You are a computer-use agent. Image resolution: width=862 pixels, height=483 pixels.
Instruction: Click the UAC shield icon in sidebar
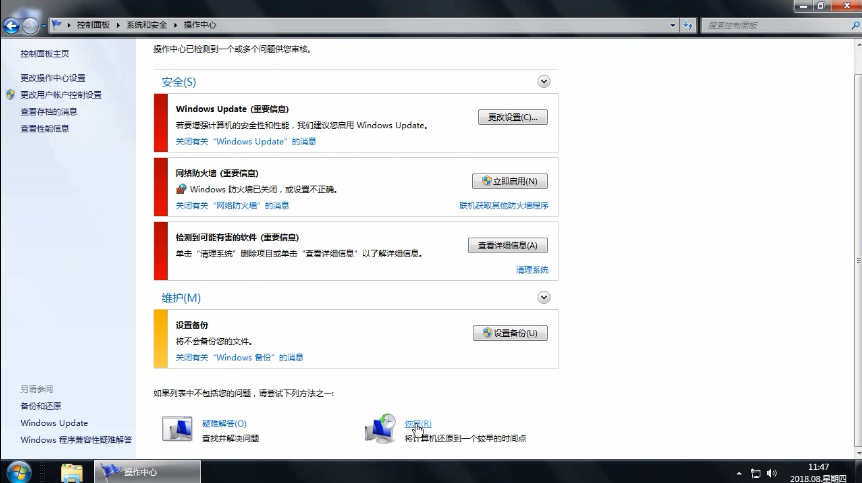click(x=10, y=95)
